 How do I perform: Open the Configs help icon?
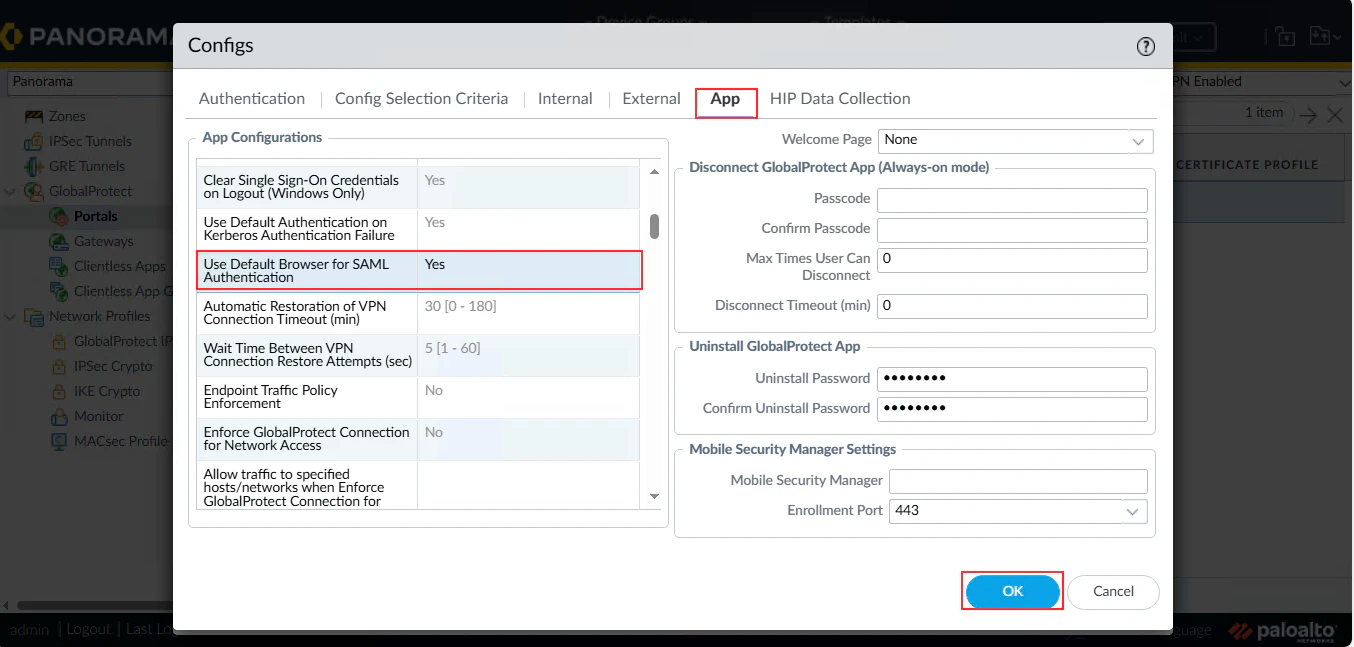coord(1146,46)
